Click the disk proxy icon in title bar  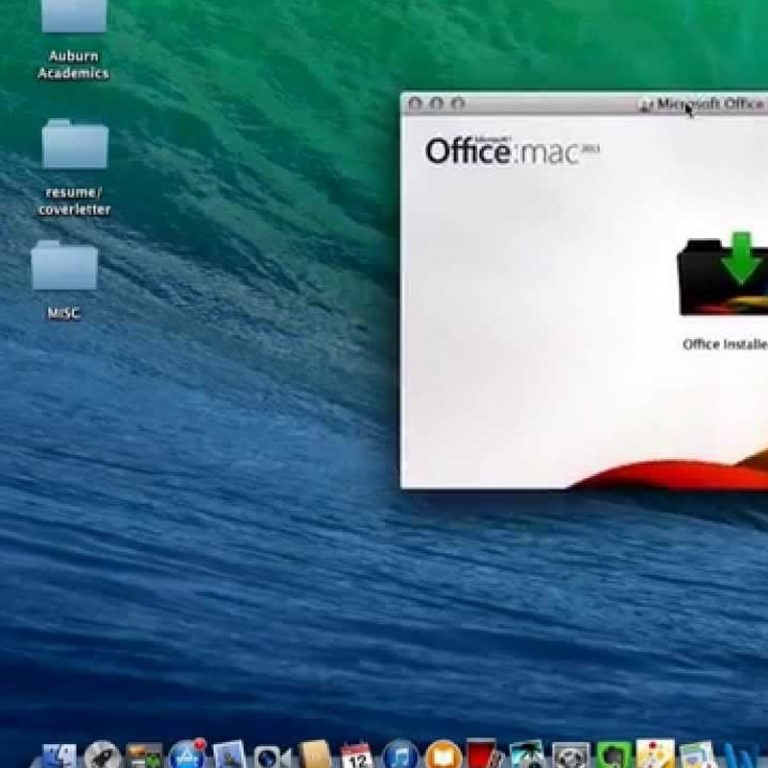[x=646, y=104]
